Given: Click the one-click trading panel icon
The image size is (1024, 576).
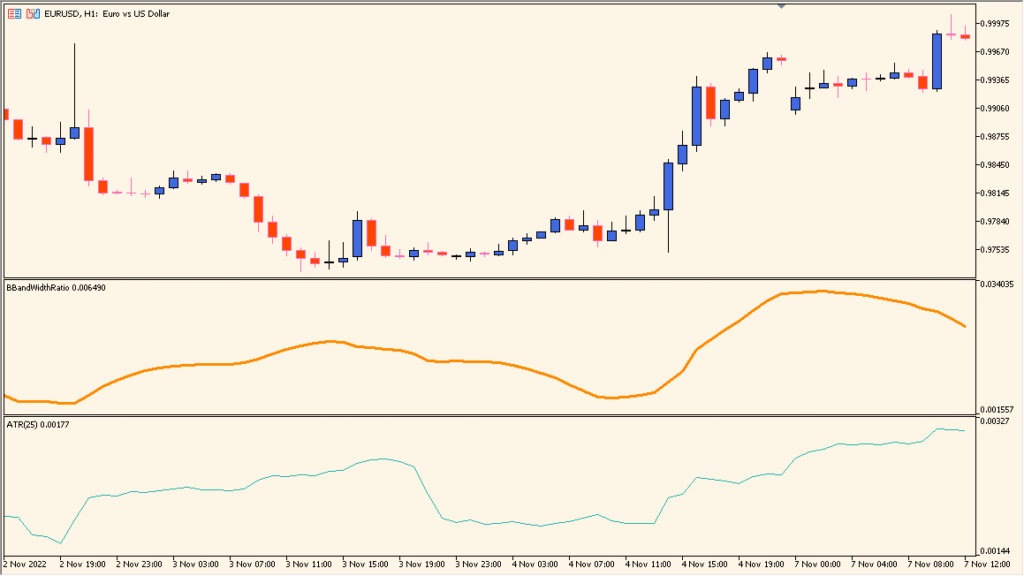Looking at the screenshot, I should (33, 13).
